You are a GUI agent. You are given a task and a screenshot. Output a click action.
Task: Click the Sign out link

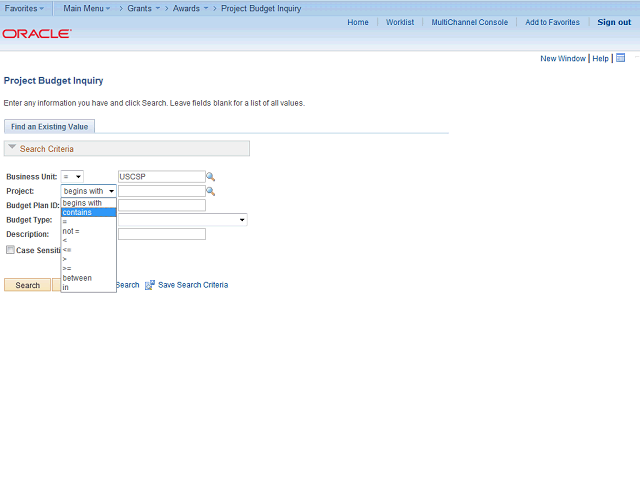pos(614,22)
